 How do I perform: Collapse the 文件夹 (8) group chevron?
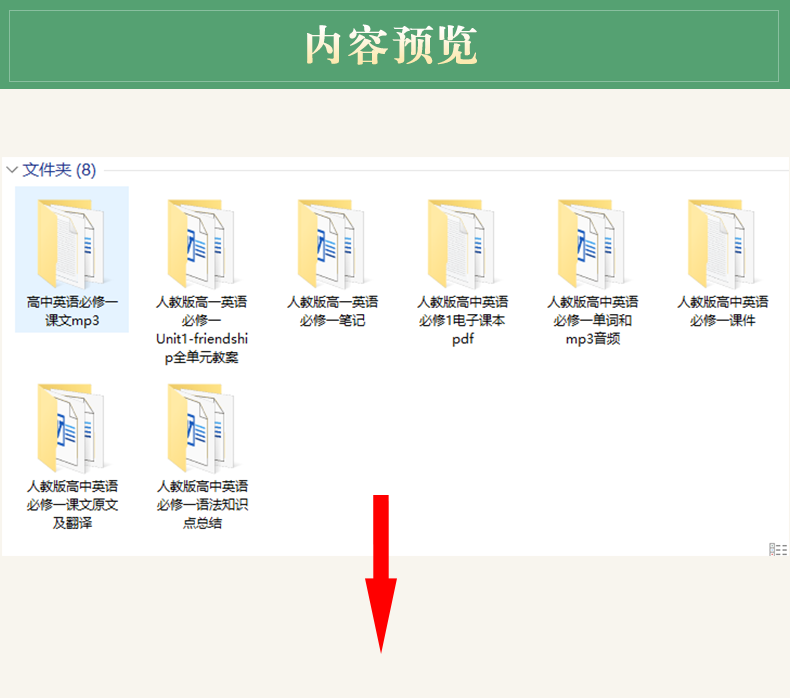coord(12,170)
